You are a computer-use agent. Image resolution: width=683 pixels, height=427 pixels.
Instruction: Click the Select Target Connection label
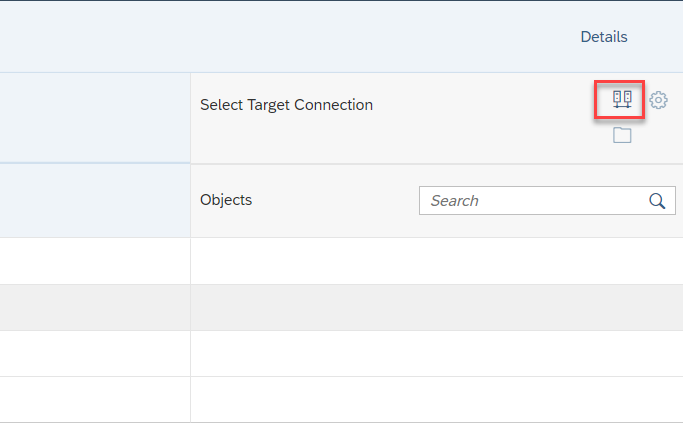tap(286, 105)
